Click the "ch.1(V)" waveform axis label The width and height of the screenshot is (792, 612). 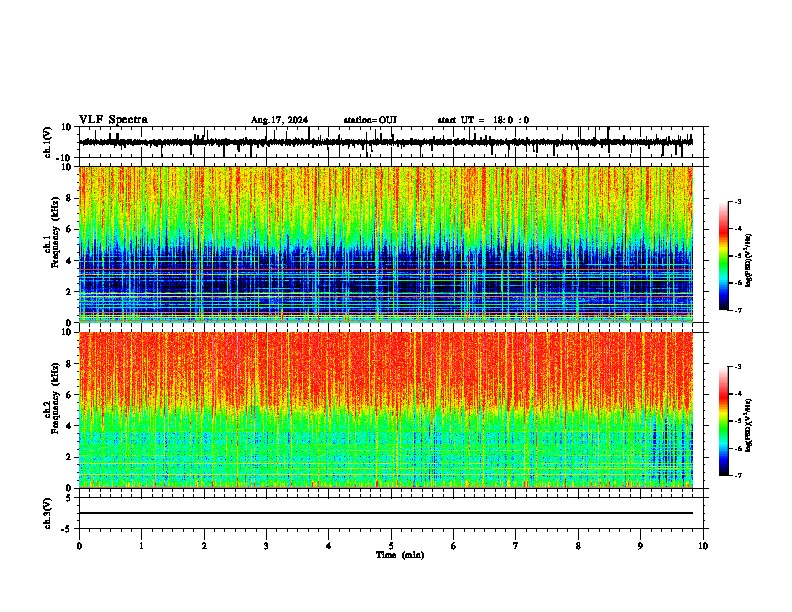pos(48,142)
